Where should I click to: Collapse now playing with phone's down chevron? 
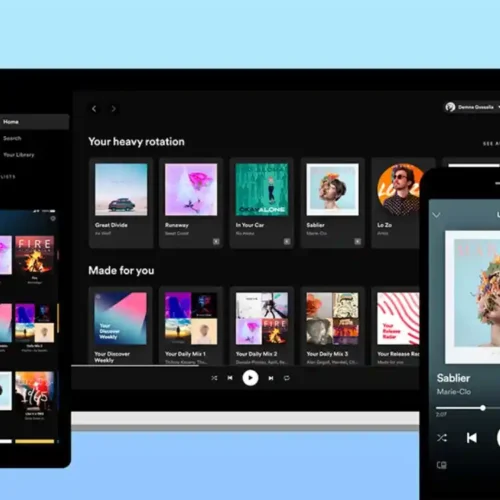click(436, 215)
